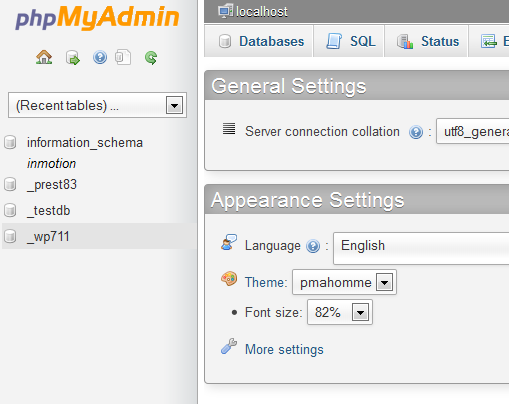The width and height of the screenshot is (509, 404).
Task: Open the Recent tables dropdown
Action: 97,105
